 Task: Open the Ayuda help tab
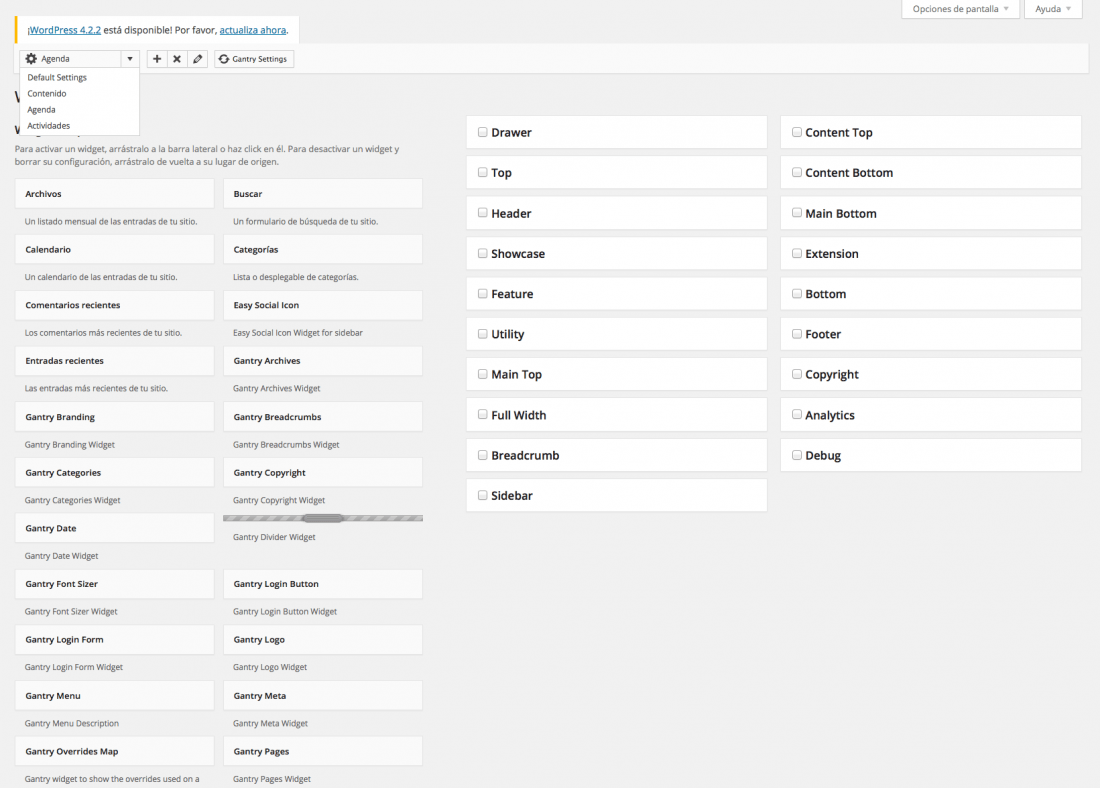[x=1053, y=9]
